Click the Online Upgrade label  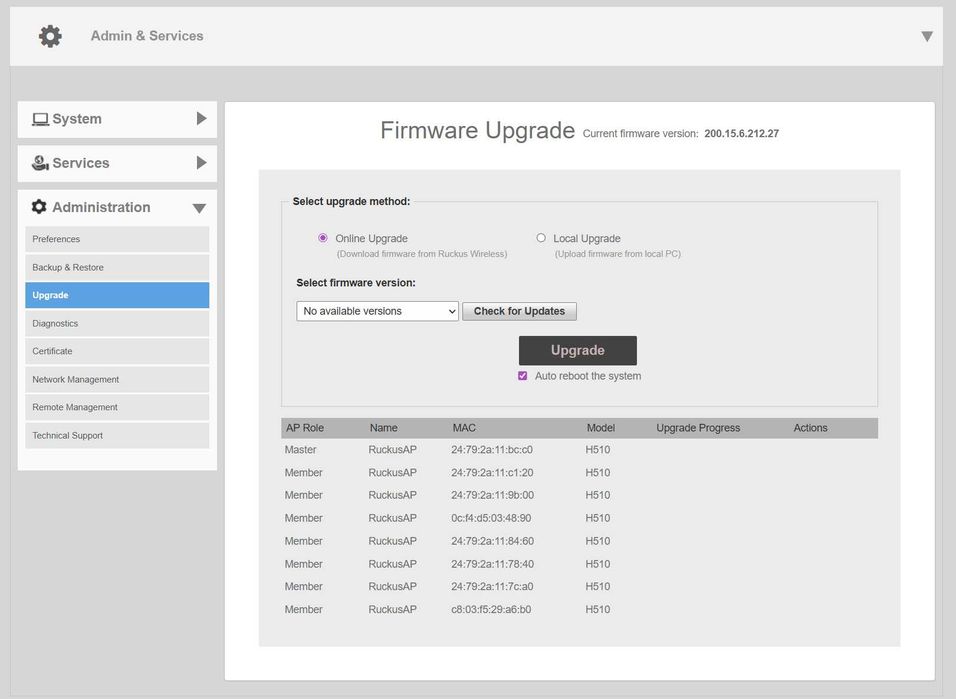tap(371, 238)
